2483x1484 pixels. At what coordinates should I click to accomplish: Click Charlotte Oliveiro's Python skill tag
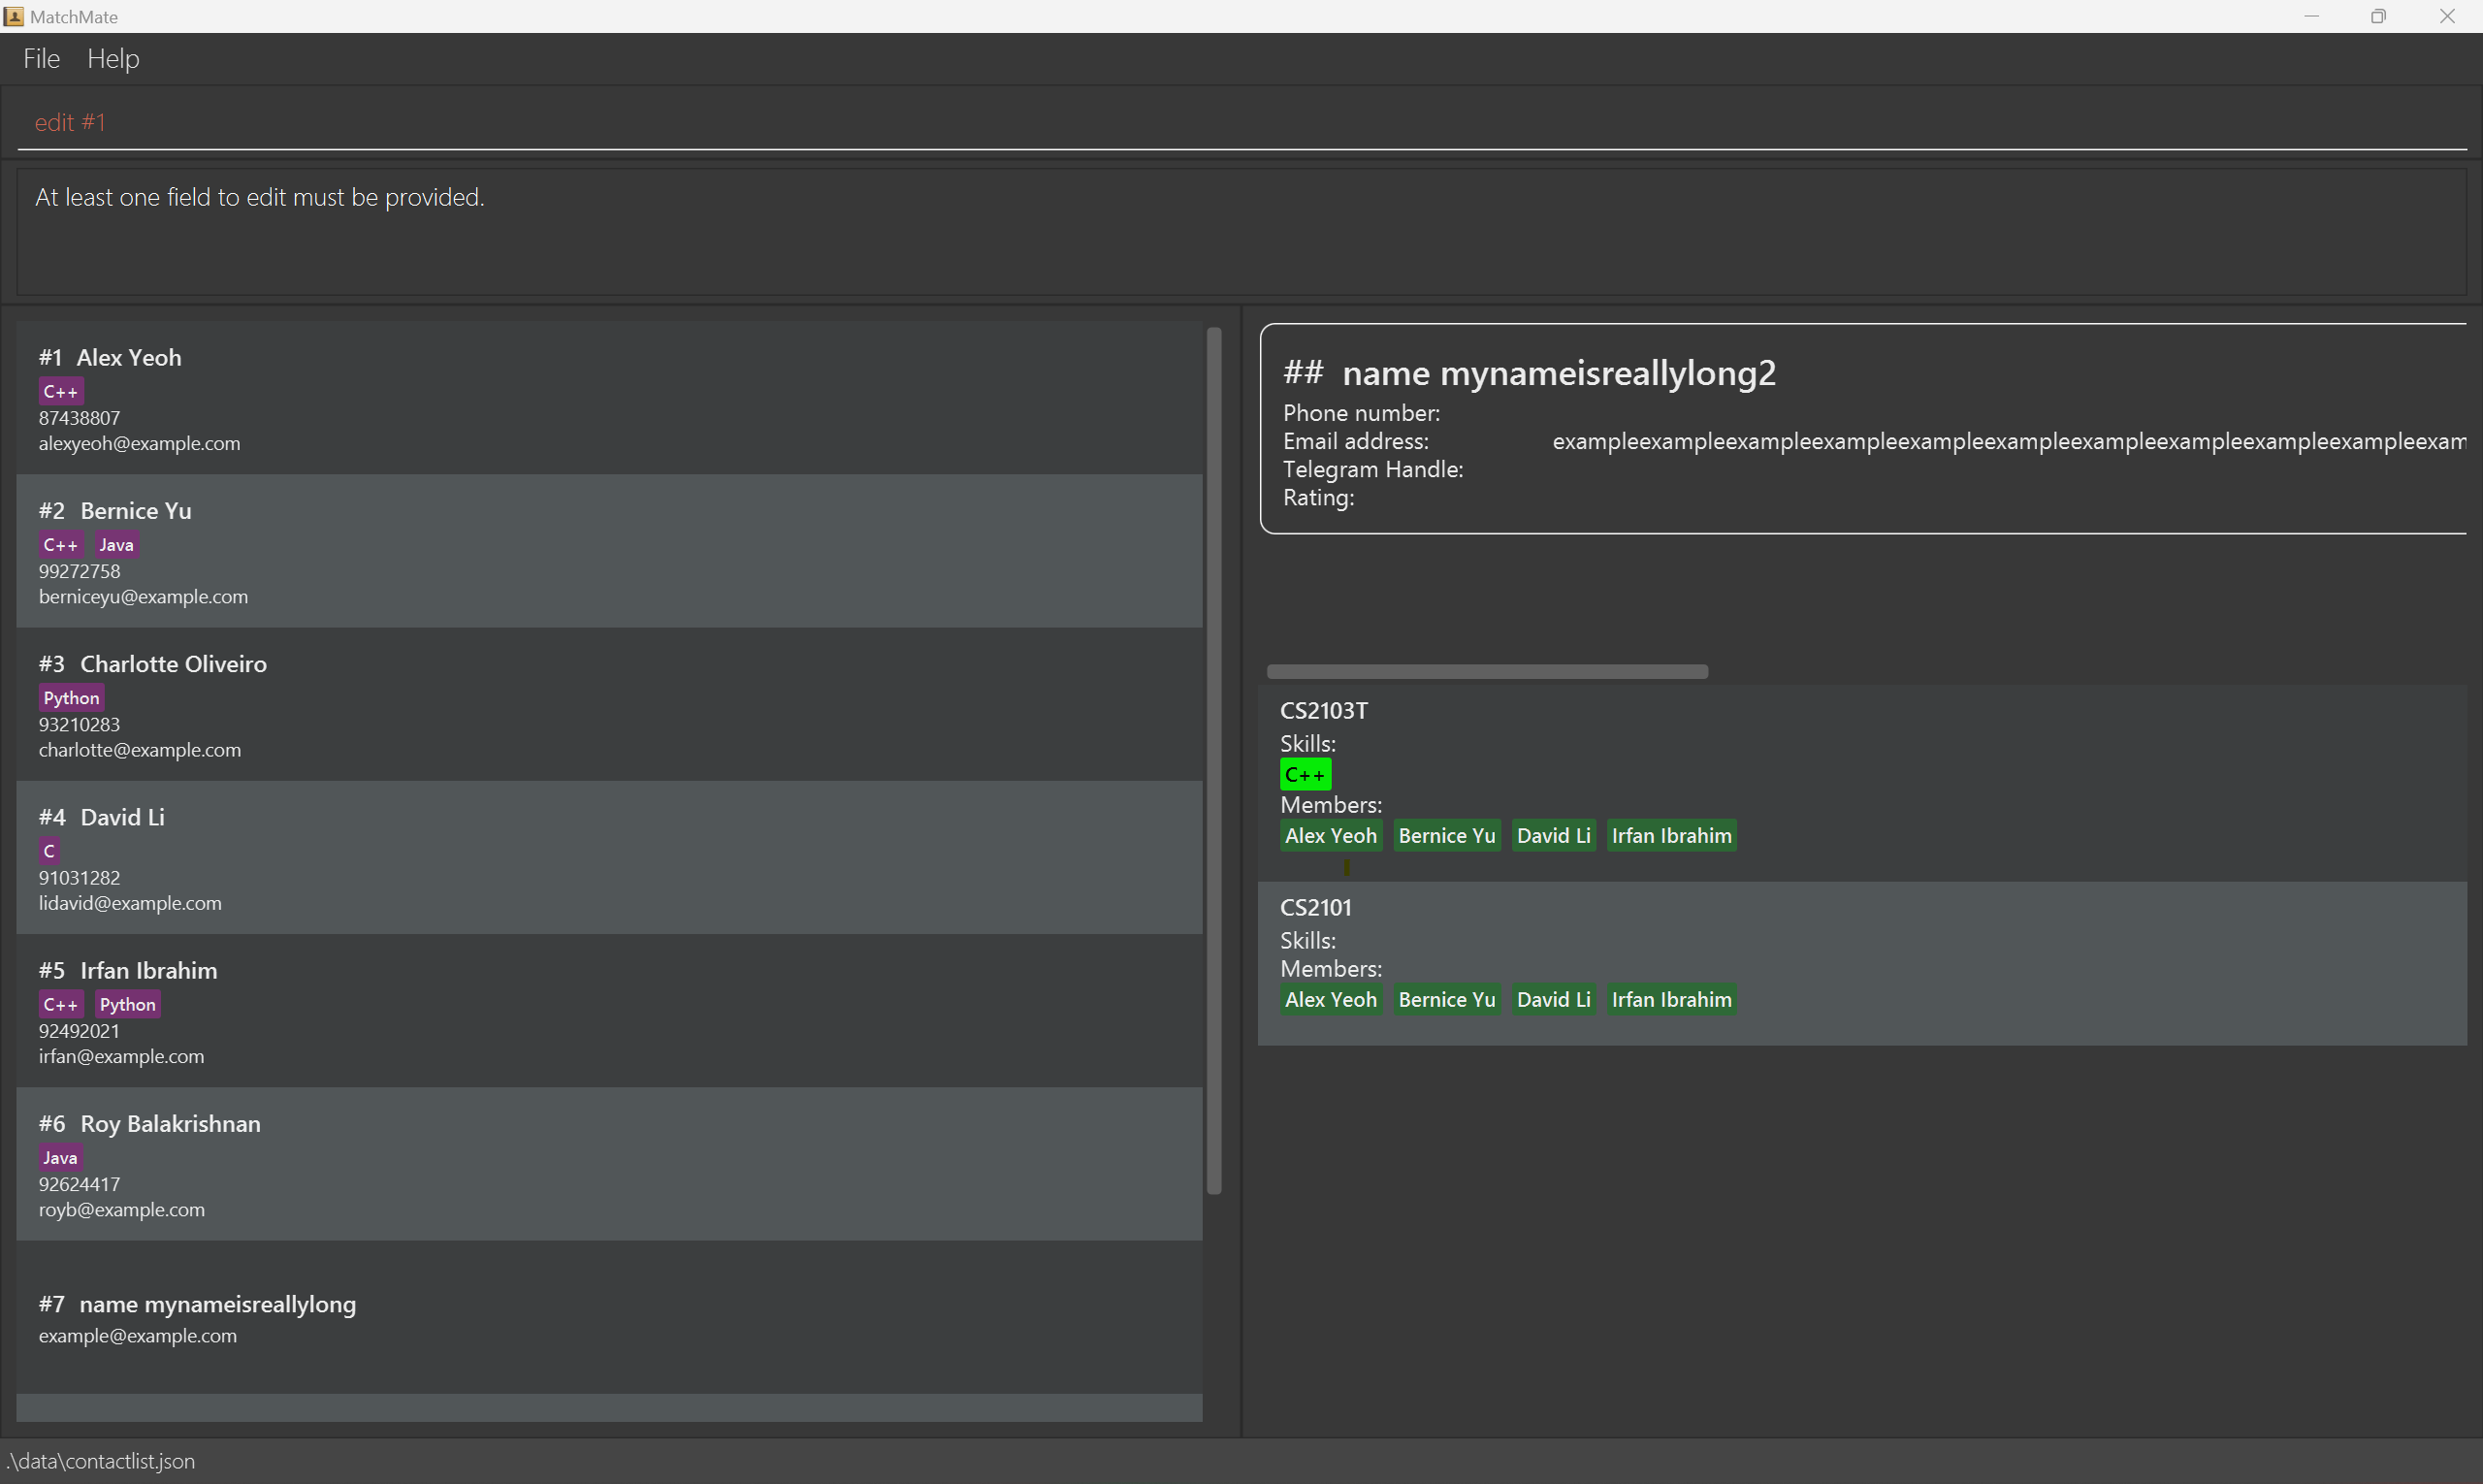click(71, 698)
